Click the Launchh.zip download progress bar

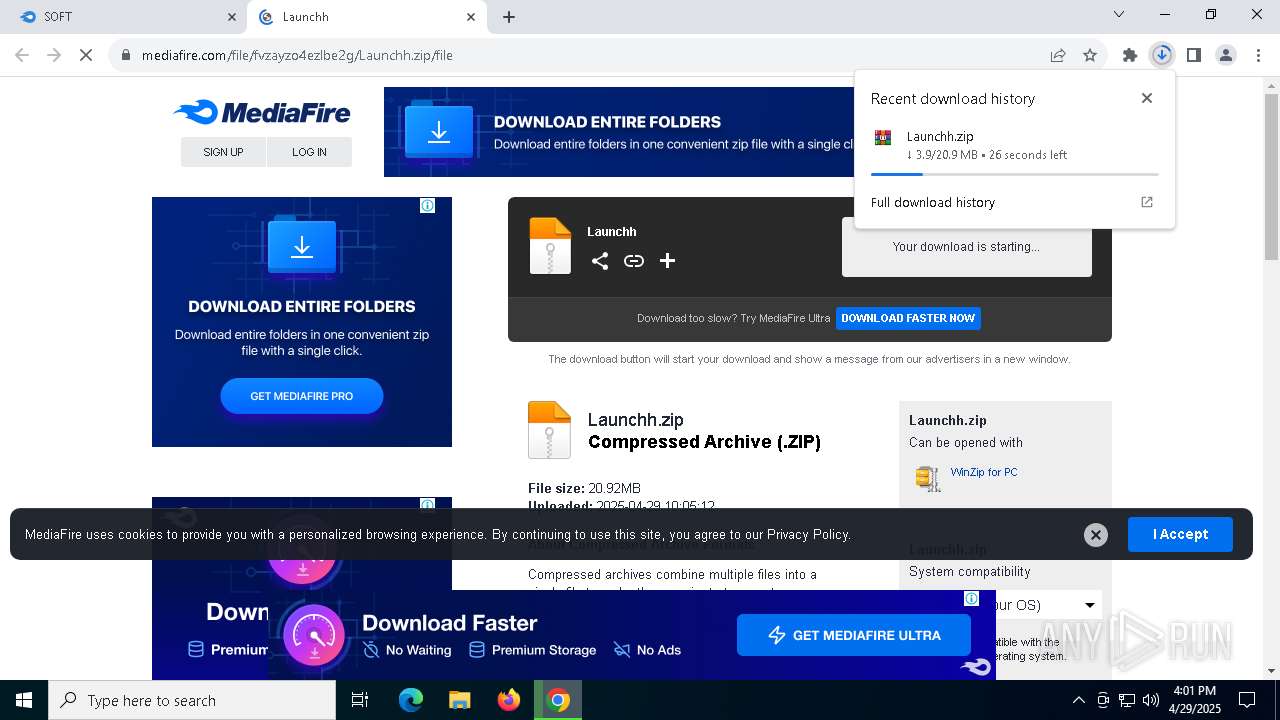tap(1015, 174)
